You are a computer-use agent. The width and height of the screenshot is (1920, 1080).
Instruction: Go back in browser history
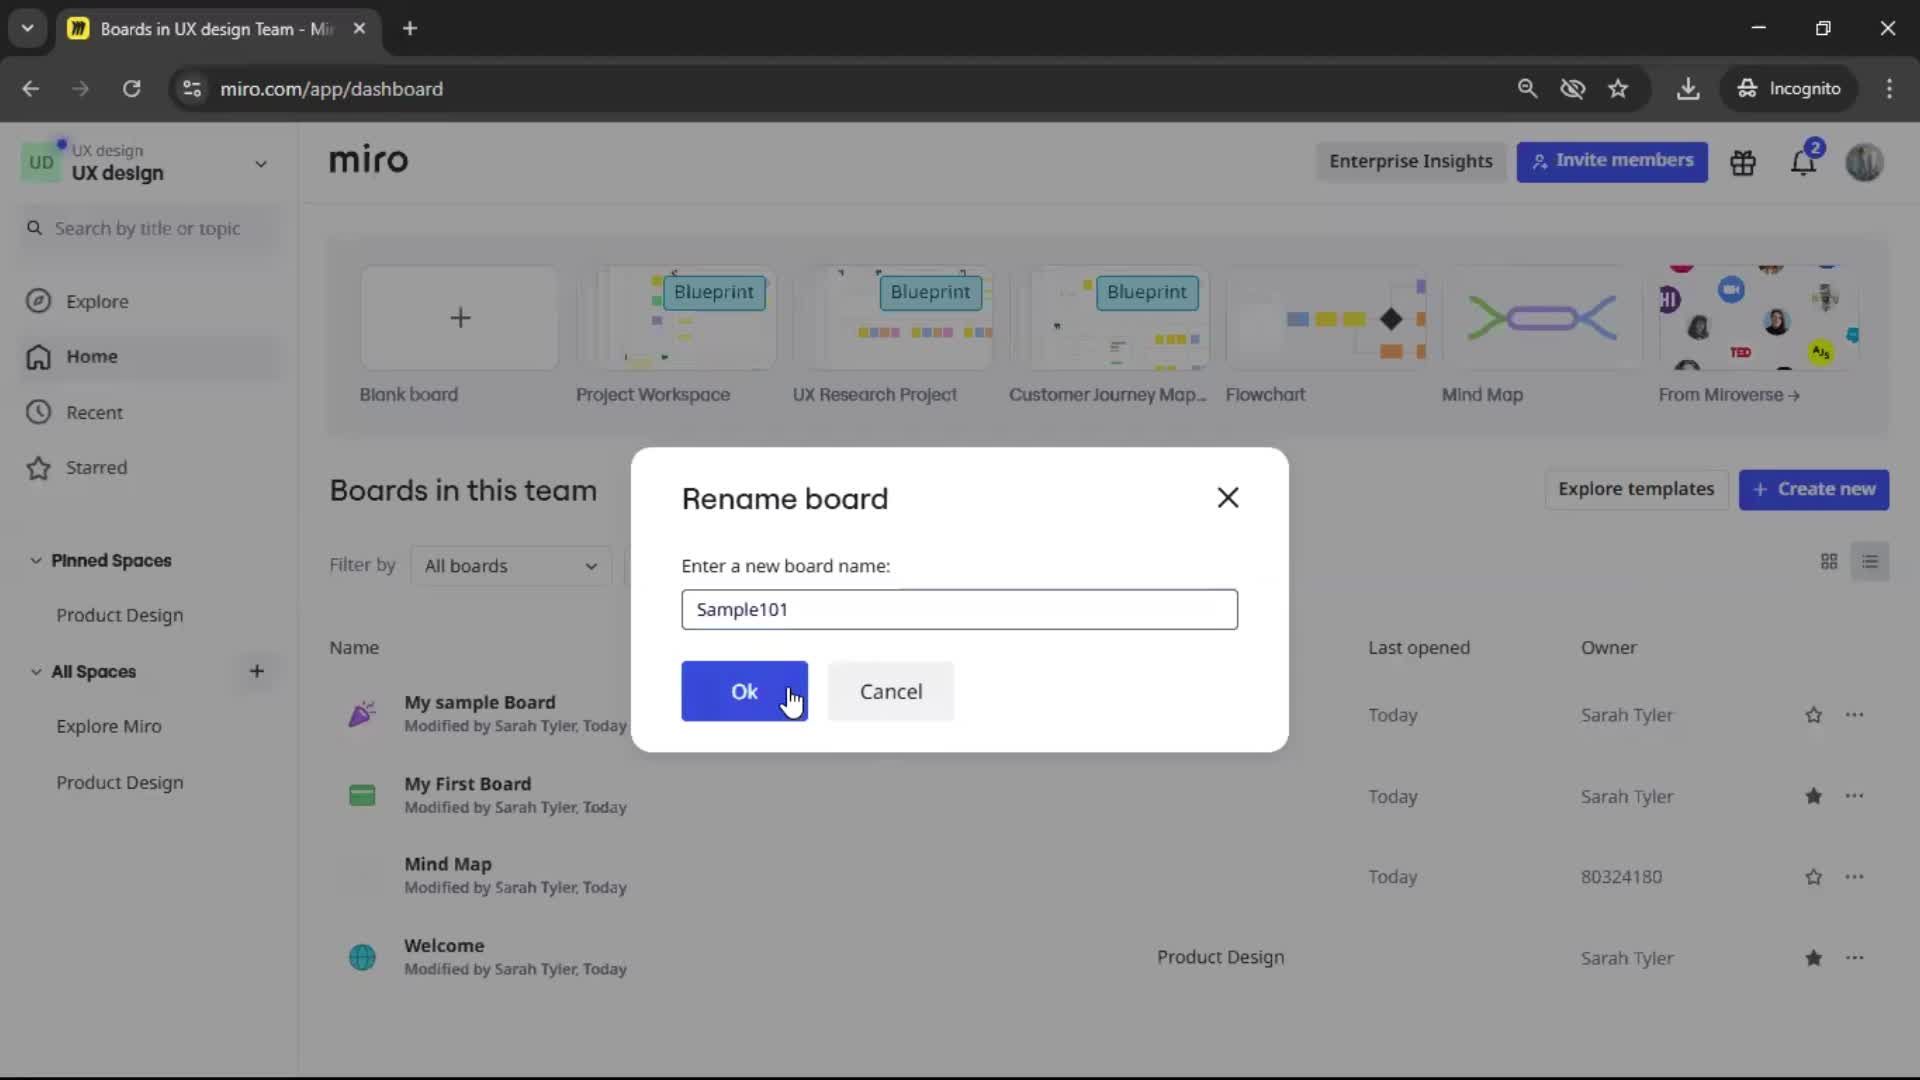click(x=31, y=88)
